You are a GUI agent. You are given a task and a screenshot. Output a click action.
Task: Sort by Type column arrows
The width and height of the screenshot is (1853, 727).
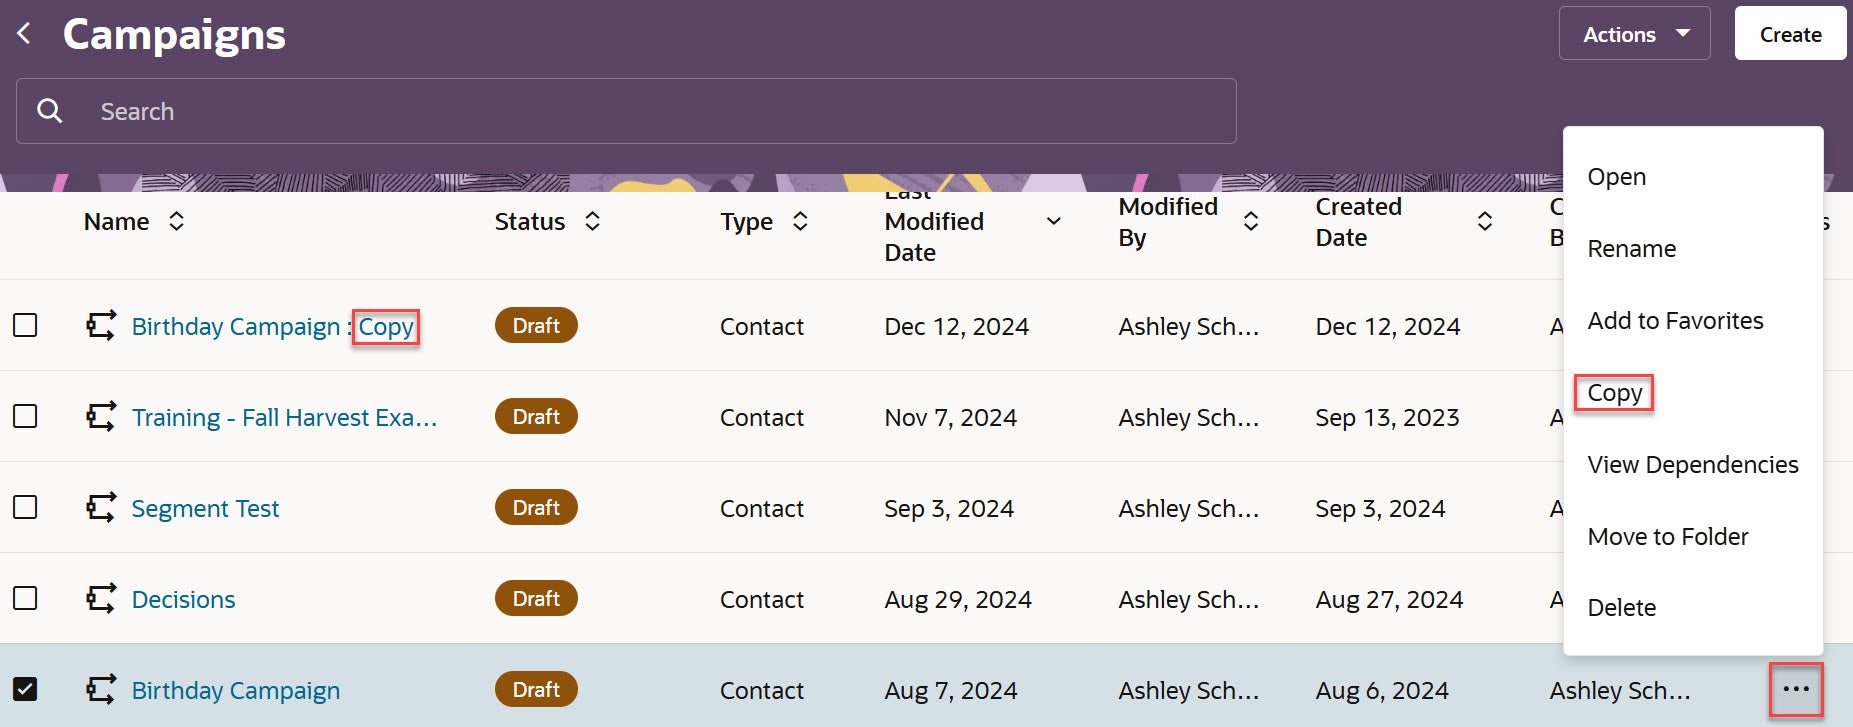click(x=799, y=221)
